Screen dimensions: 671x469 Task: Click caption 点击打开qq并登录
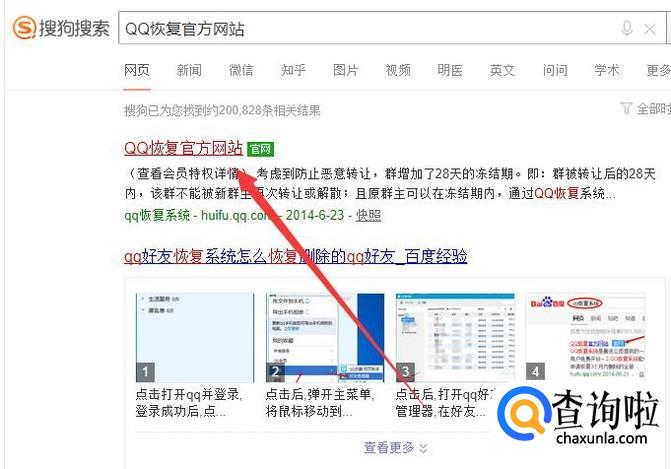click(x=189, y=403)
